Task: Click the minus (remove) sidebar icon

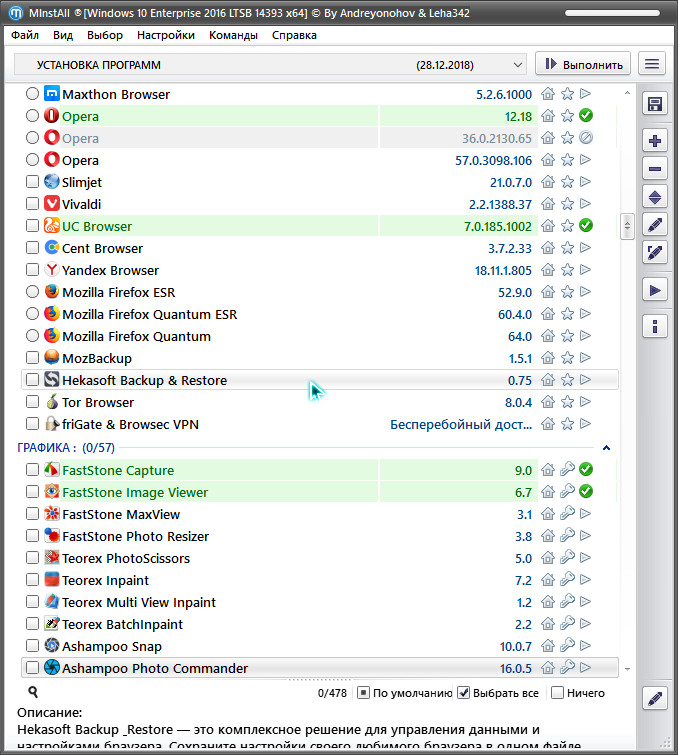Action: pos(655,169)
